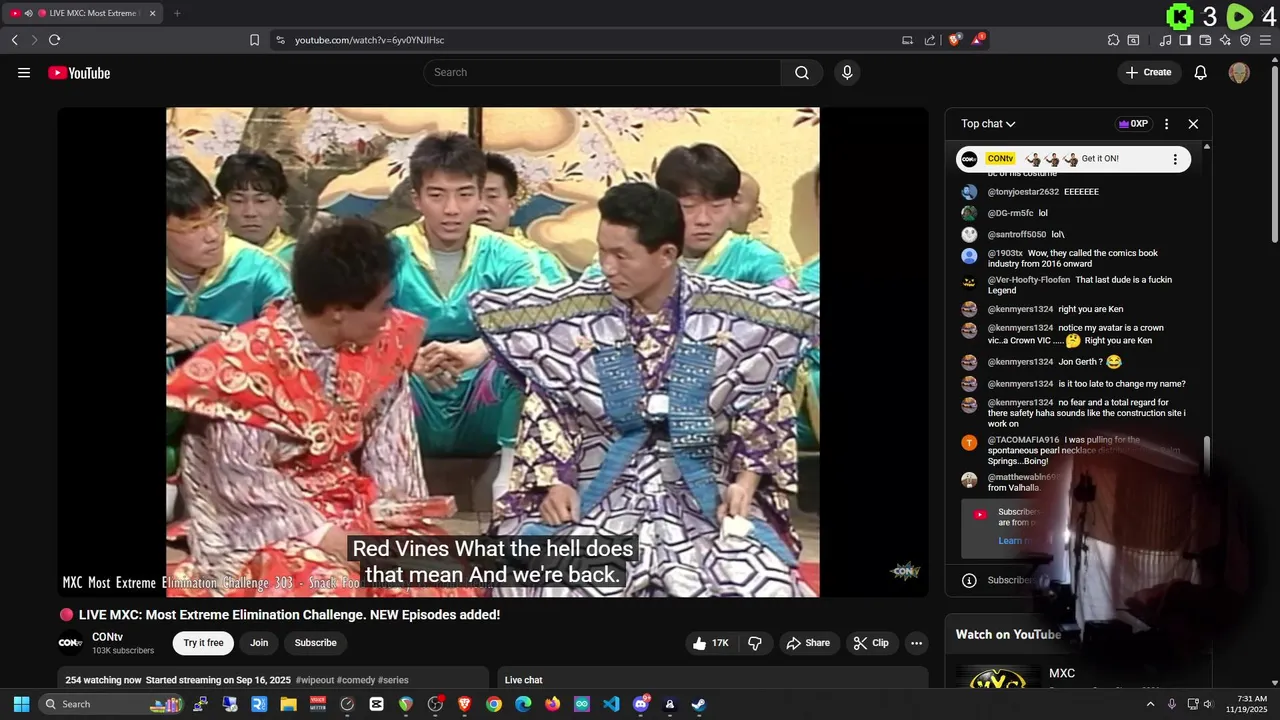Go to the YouTube home logo
This screenshot has width=1280, height=720.
pyautogui.click(x=79, y=72)
